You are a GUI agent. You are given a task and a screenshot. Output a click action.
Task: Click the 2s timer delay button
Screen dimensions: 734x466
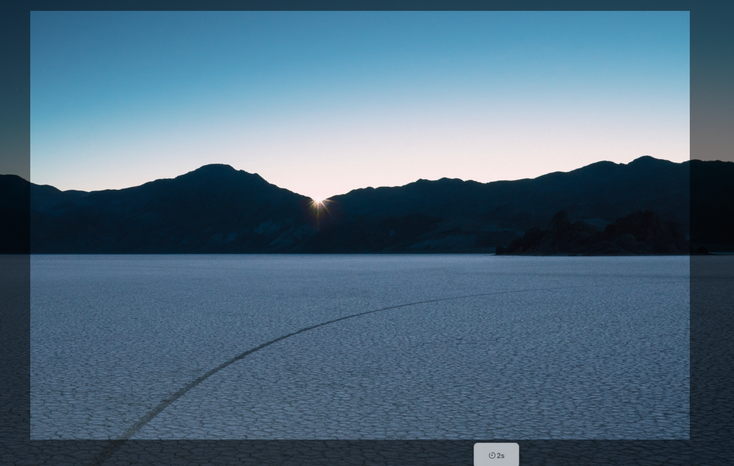pos(496,455)
